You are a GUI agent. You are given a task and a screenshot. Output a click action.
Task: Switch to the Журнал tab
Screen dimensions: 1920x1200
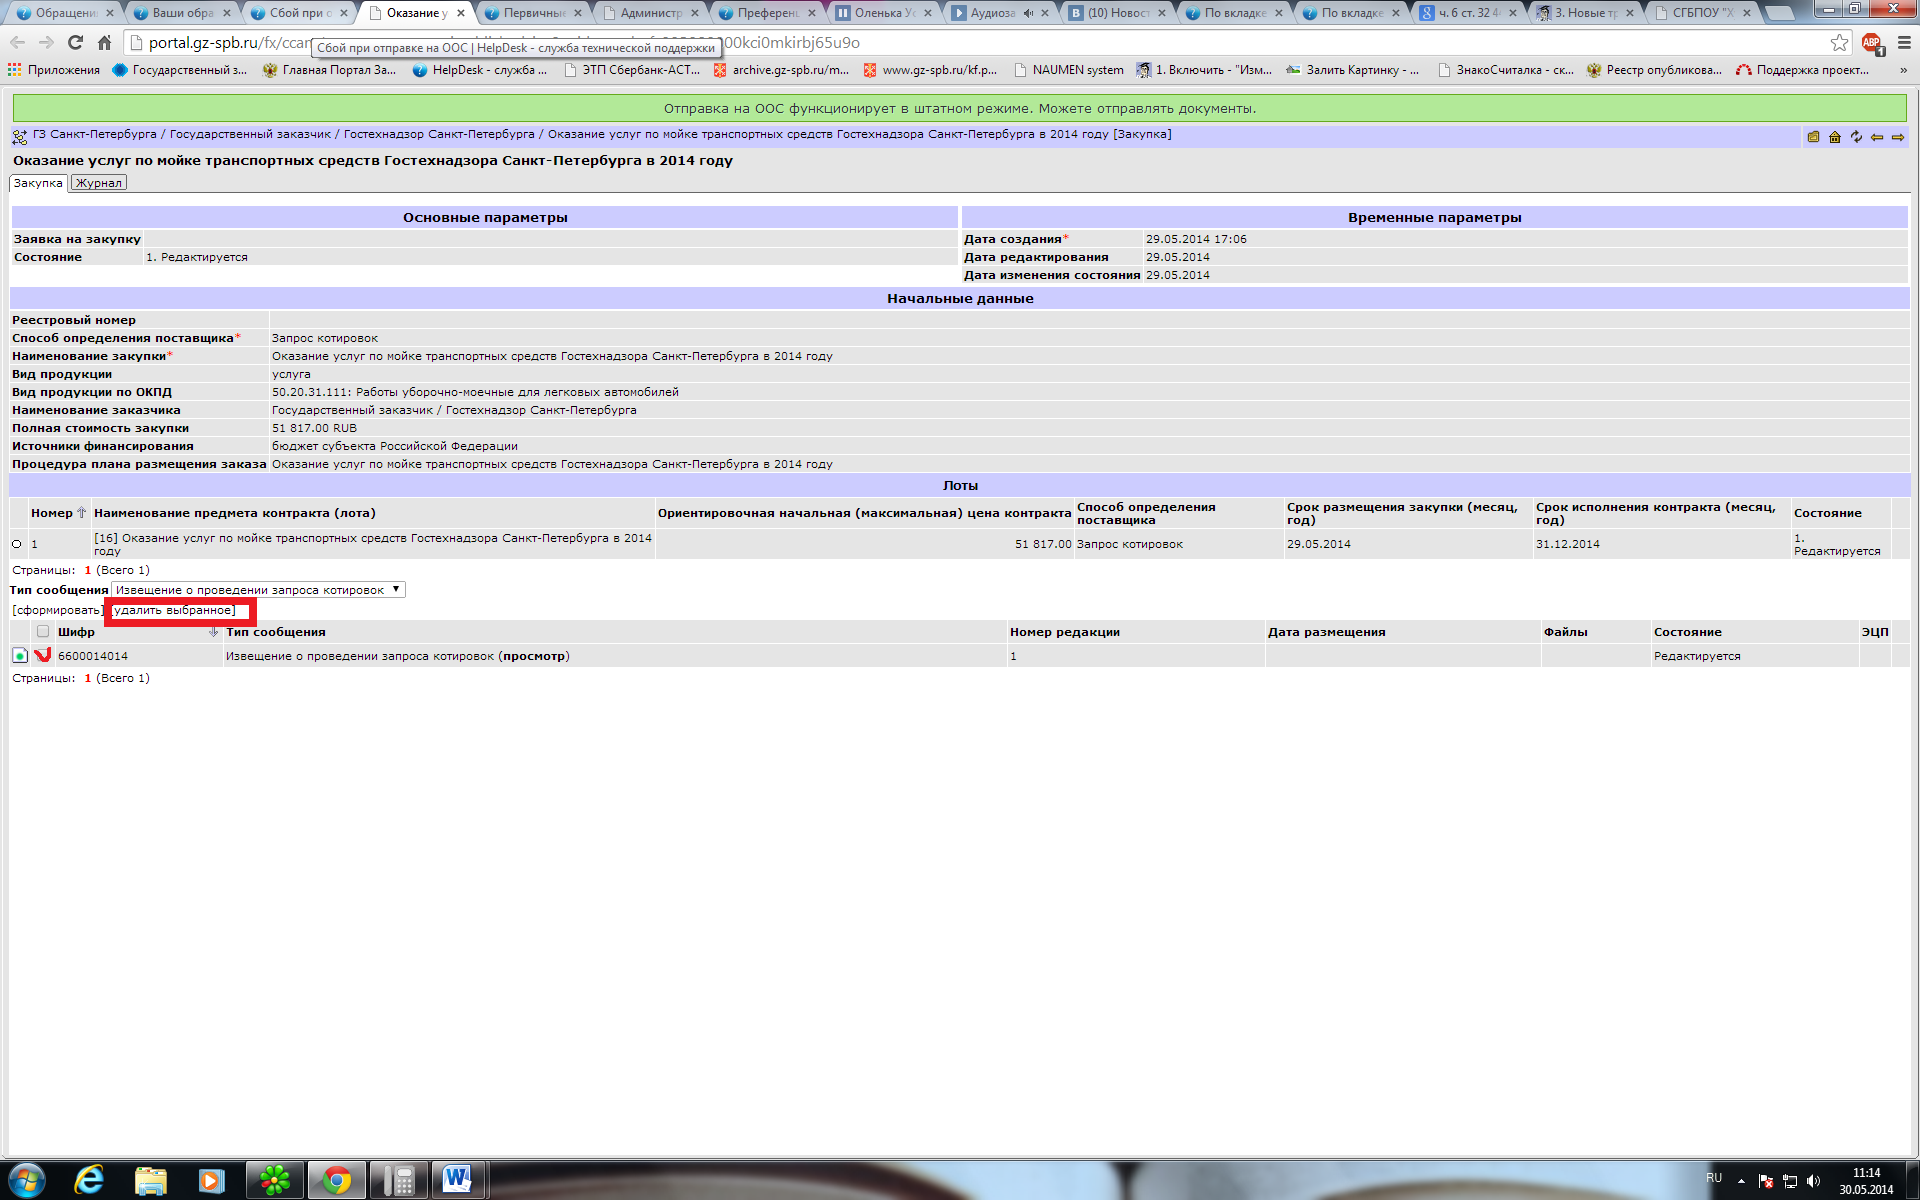click(x=99, y=183)
